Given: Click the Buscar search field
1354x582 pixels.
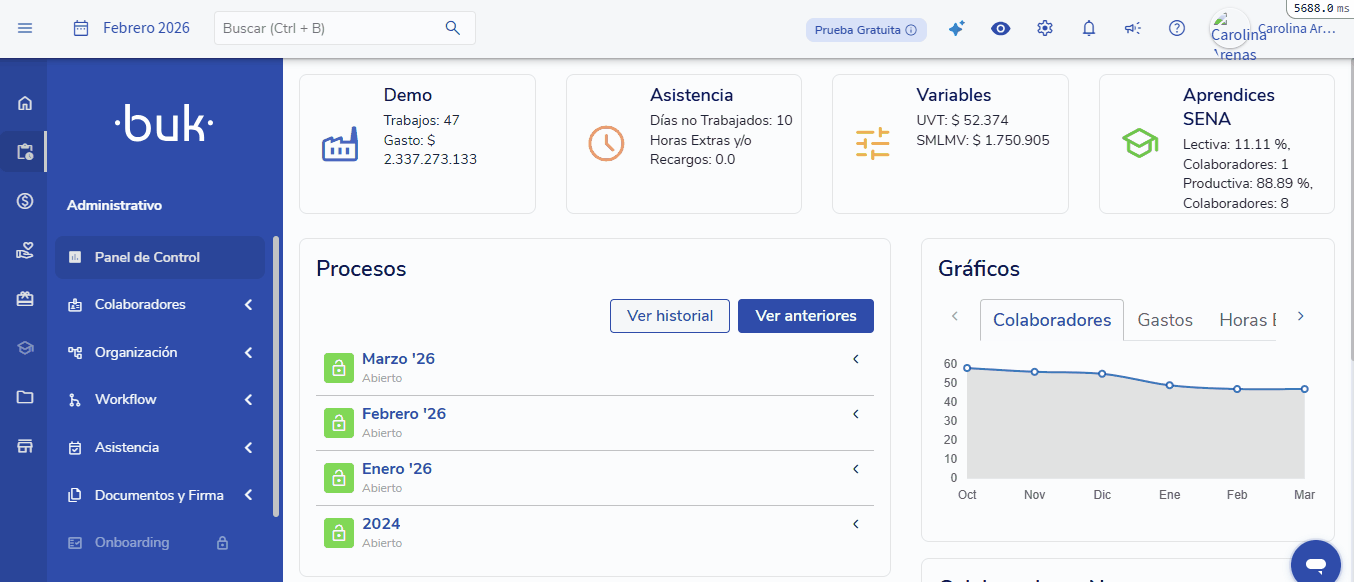Looking at the screenshot, I should pyautogui.click(x=330, y=28).
